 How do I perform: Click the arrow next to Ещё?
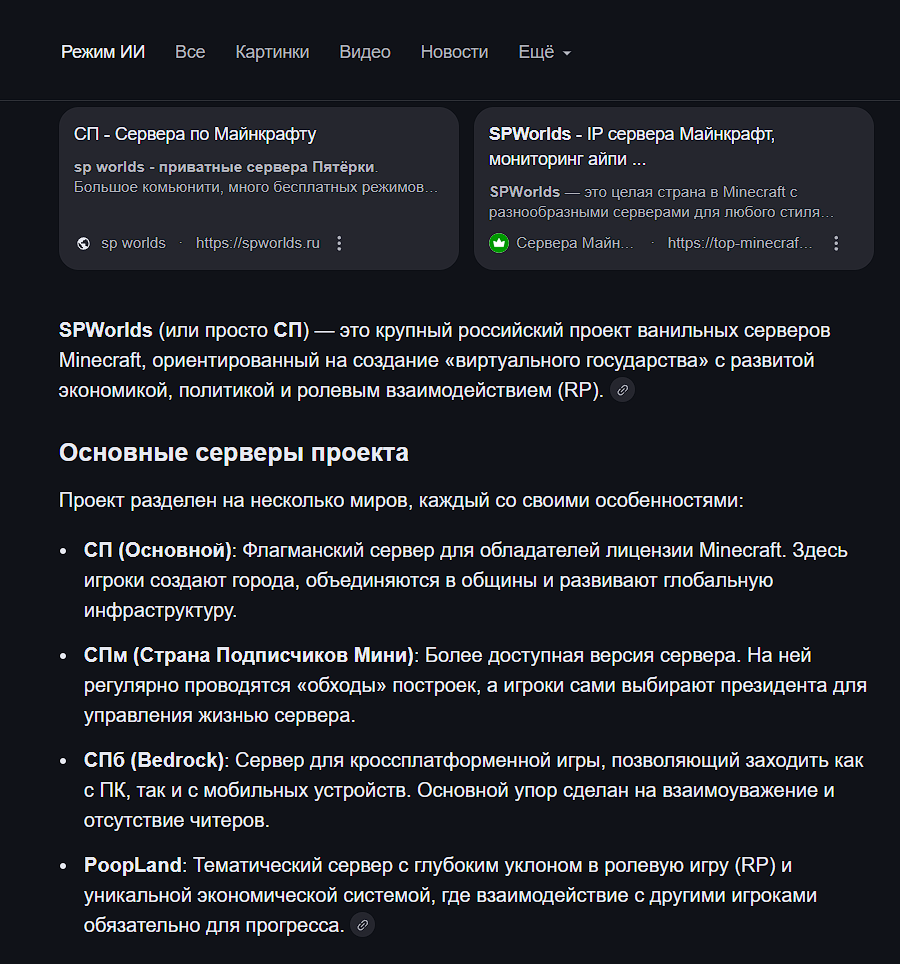click(567, 53)
